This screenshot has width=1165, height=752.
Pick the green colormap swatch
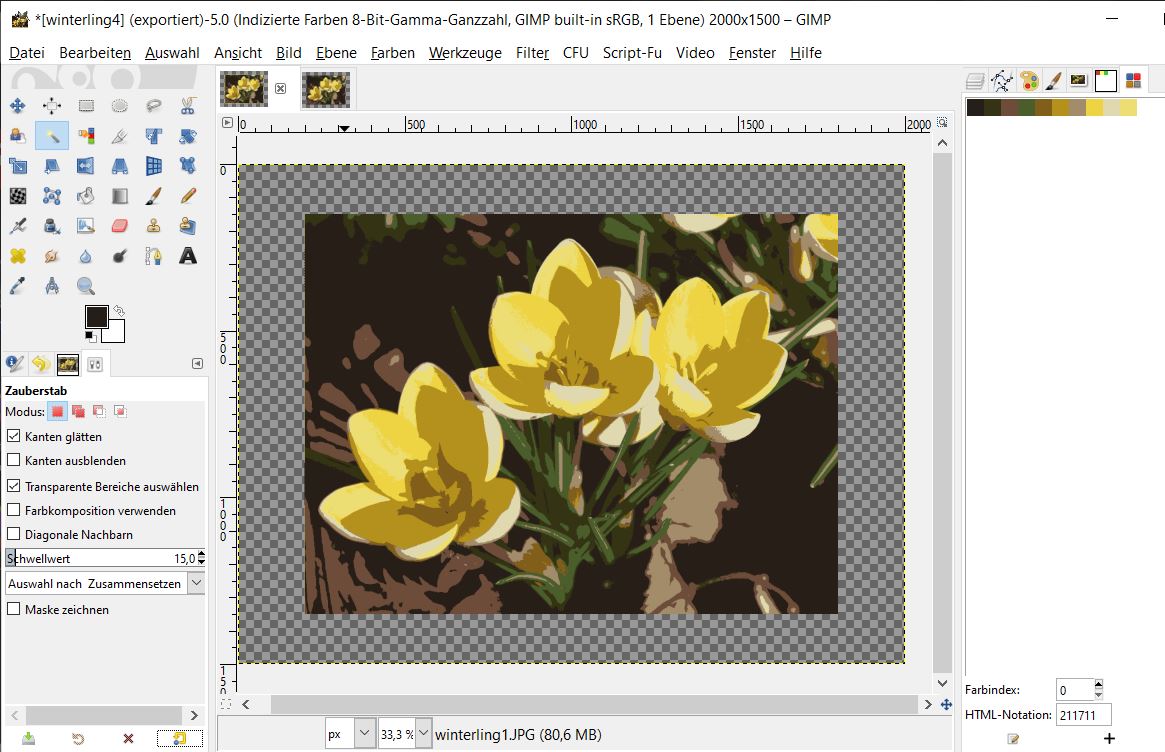(1026, 108)
